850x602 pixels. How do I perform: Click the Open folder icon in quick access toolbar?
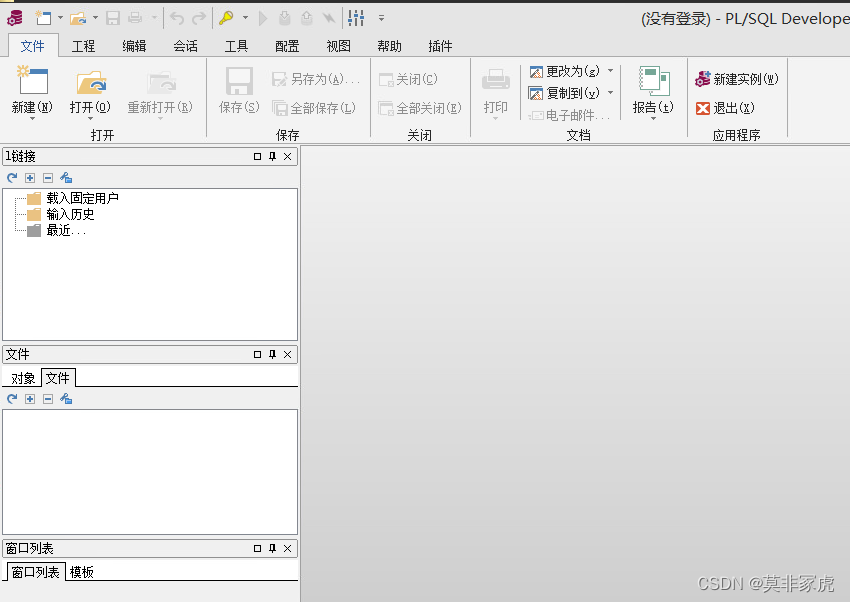click(x=78, y=18)
